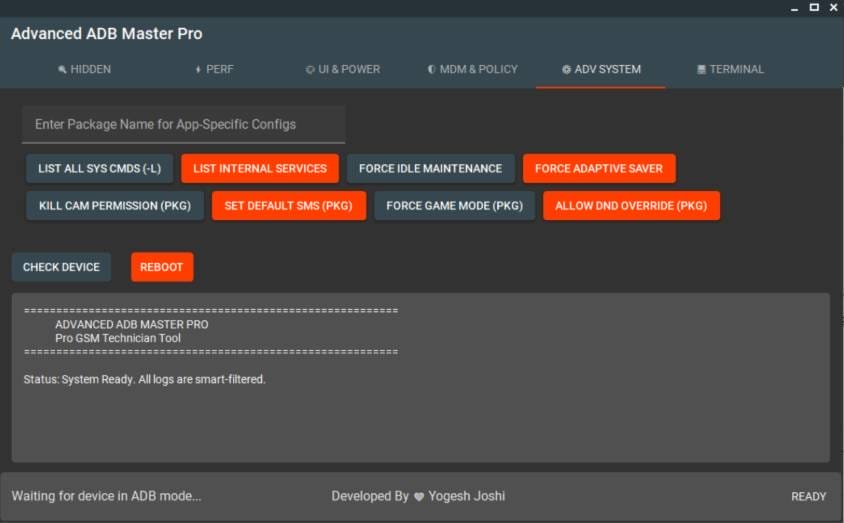Image resolution: width=844 pixels, height=523 pixels.
Task: Click 'Waiting for device in ADB mode...' status
Action: (x=107, y=496)
